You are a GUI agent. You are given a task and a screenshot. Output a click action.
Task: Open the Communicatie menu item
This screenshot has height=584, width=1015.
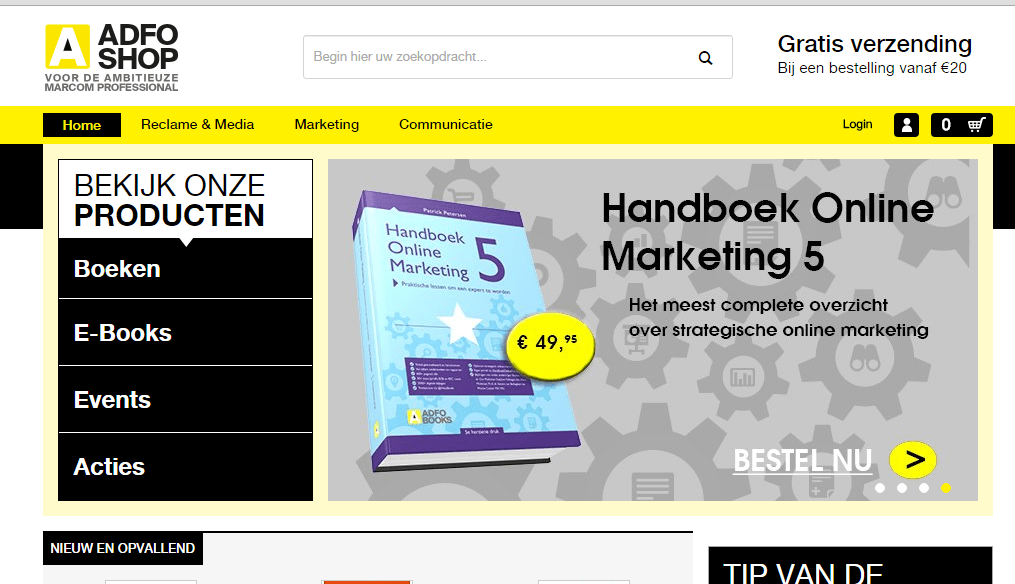pos(445,124)
